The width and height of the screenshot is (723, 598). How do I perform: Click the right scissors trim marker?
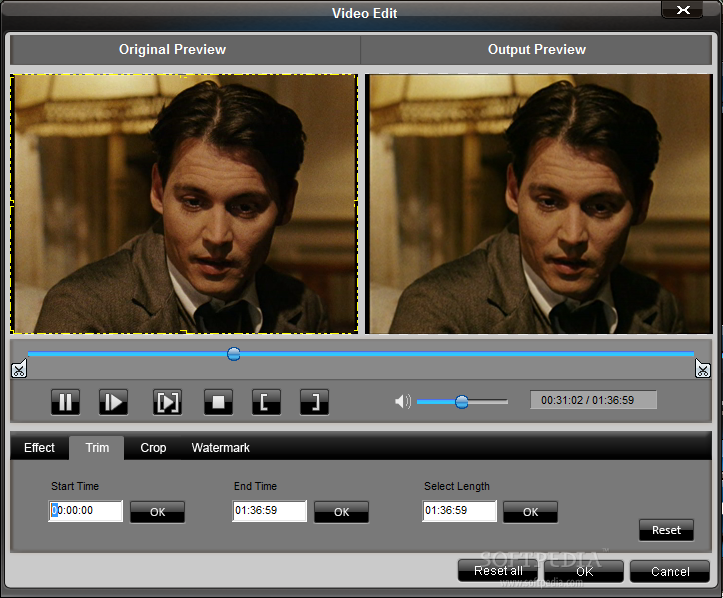coord(702,369)
